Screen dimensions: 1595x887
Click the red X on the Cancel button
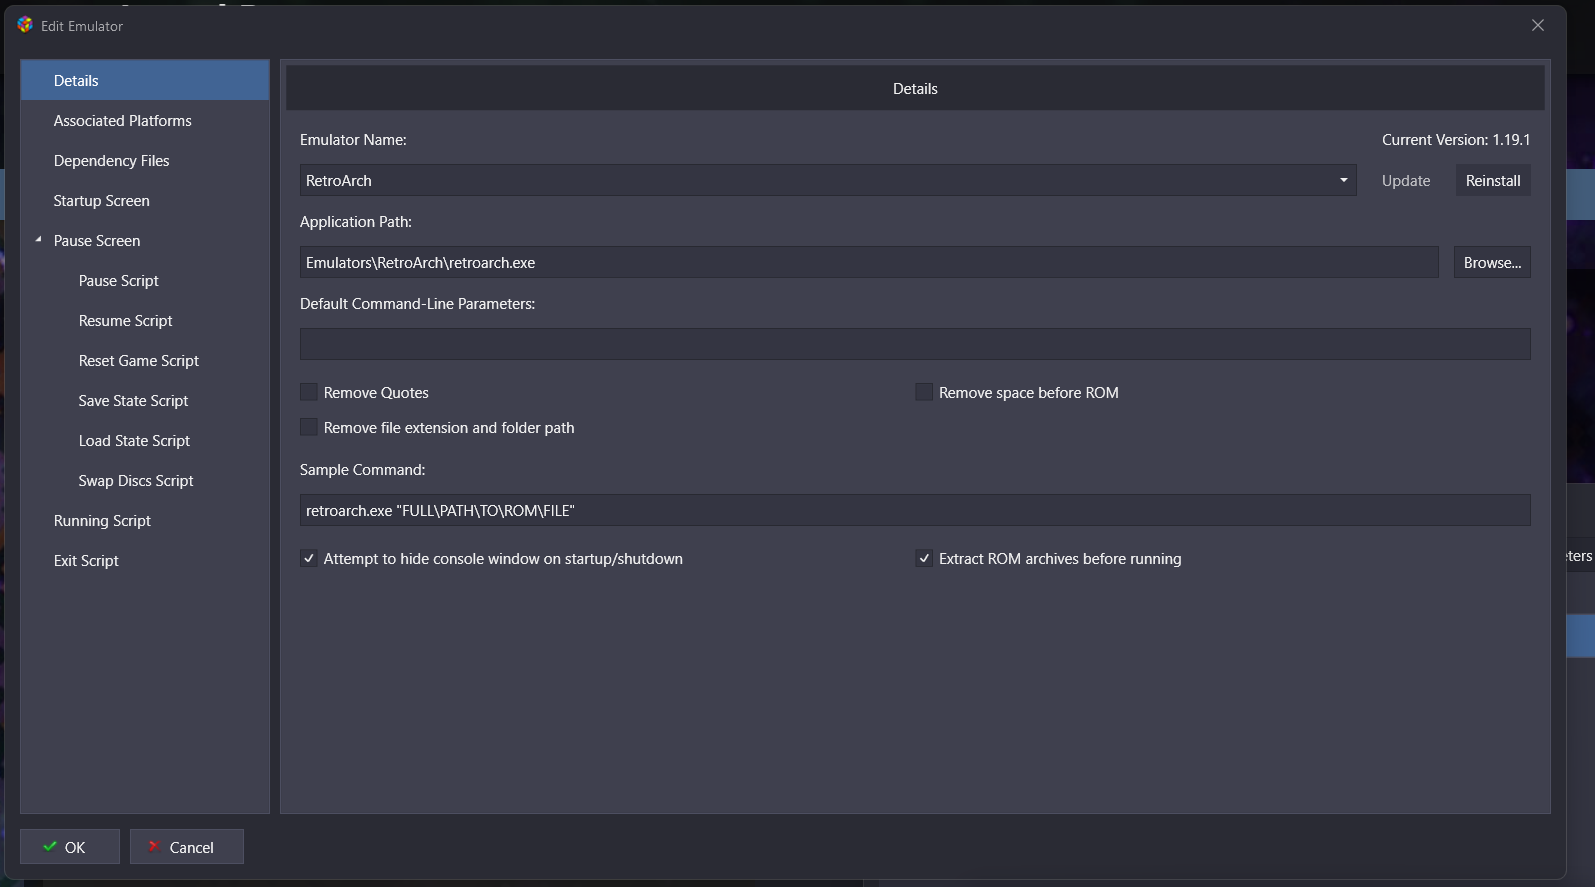coord(154,847)
